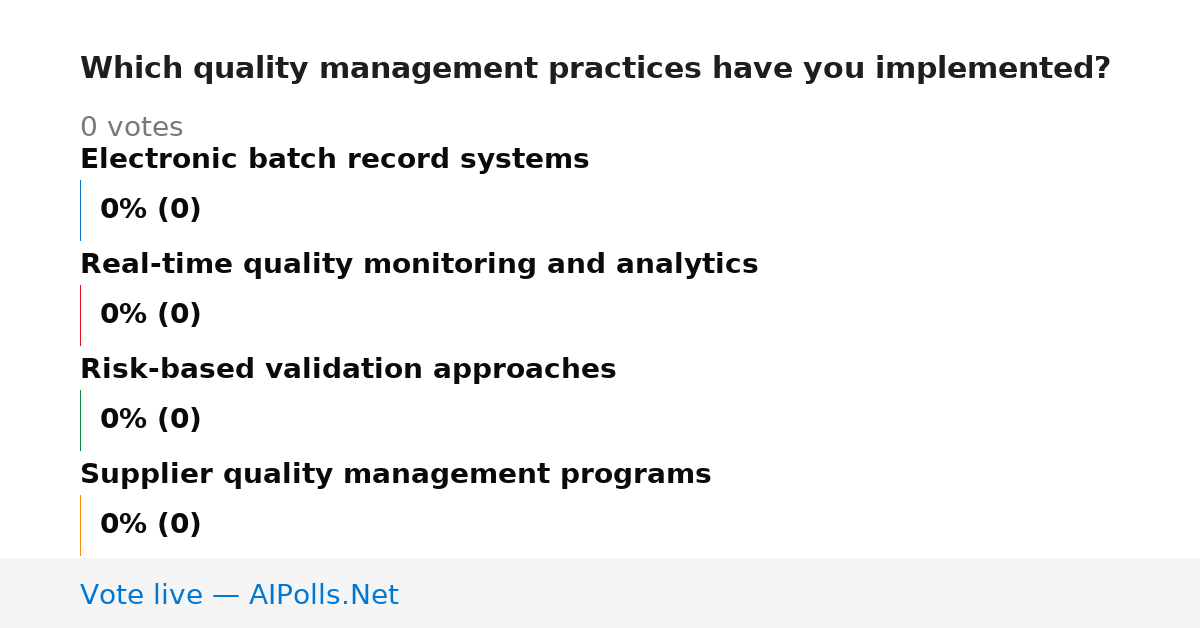
Task: Select Real-time quality monitoring and analytics option
Action: [x=419, y=264]
